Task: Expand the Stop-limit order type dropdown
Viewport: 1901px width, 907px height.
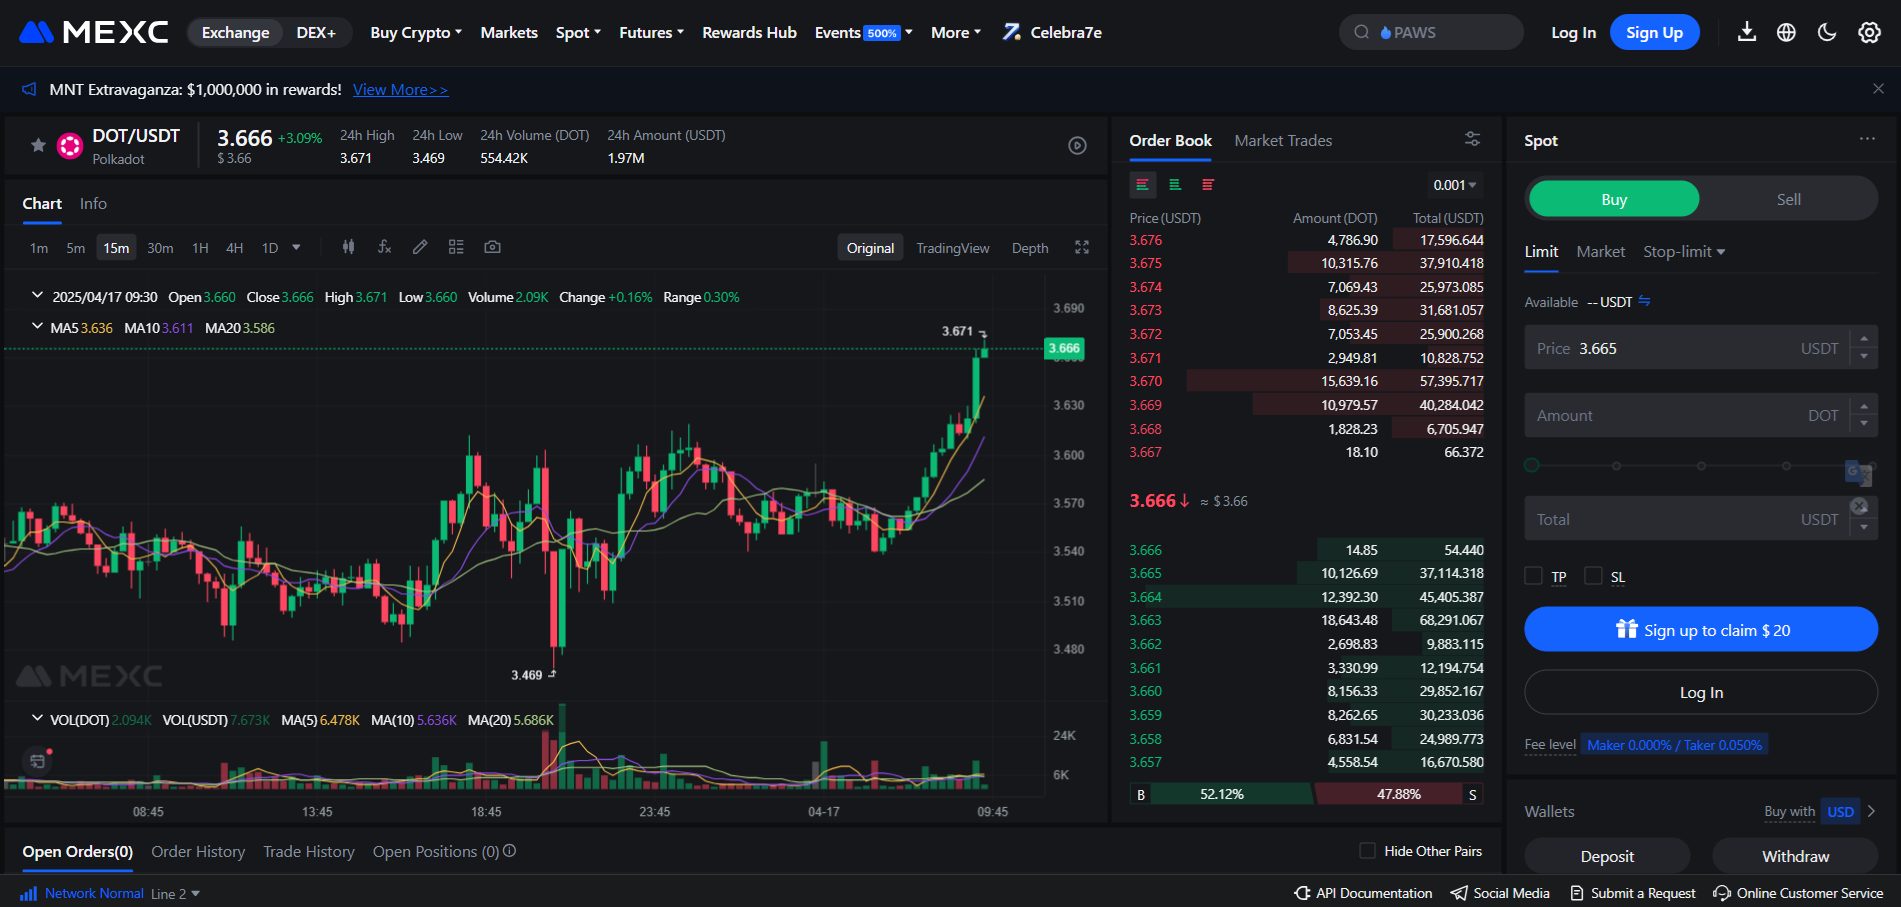Action: point(1684,252)
